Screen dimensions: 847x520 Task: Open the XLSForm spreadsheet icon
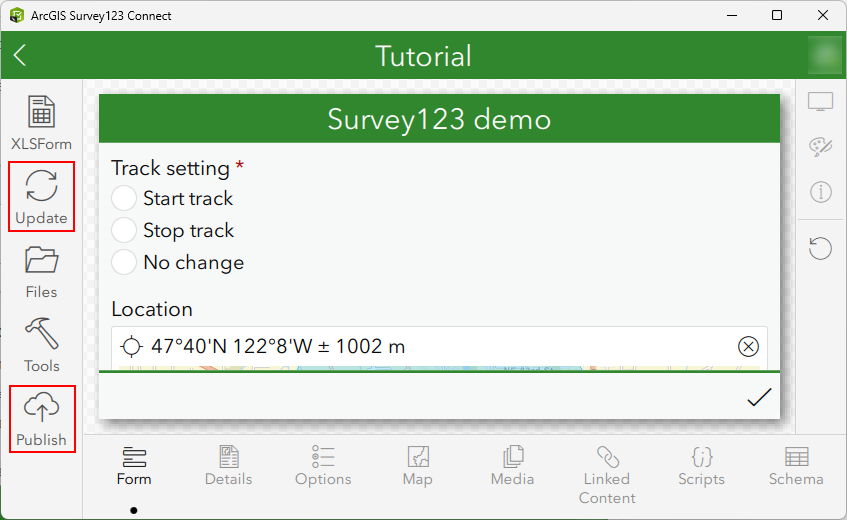pos(41,113)
